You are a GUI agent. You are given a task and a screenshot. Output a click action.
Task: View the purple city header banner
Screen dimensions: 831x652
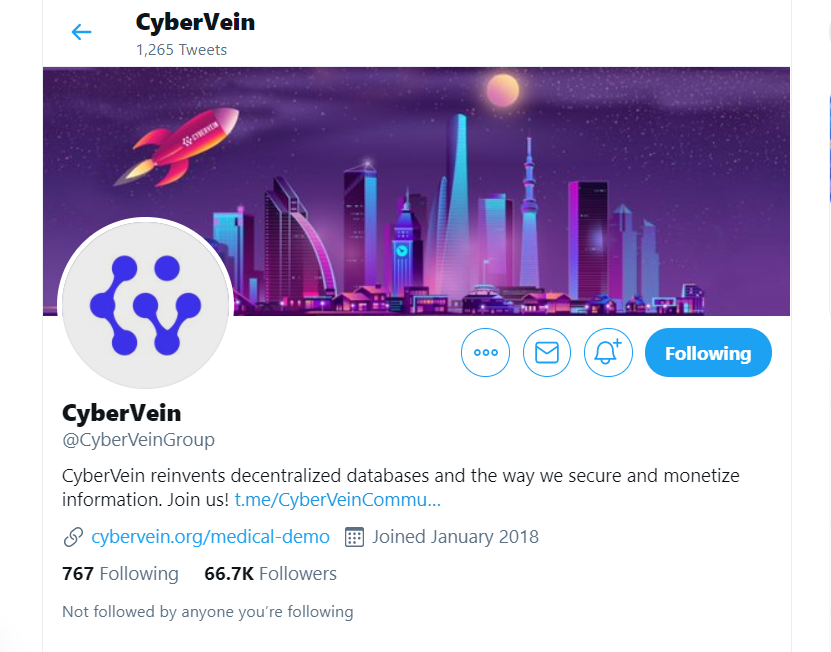[417, 191]
